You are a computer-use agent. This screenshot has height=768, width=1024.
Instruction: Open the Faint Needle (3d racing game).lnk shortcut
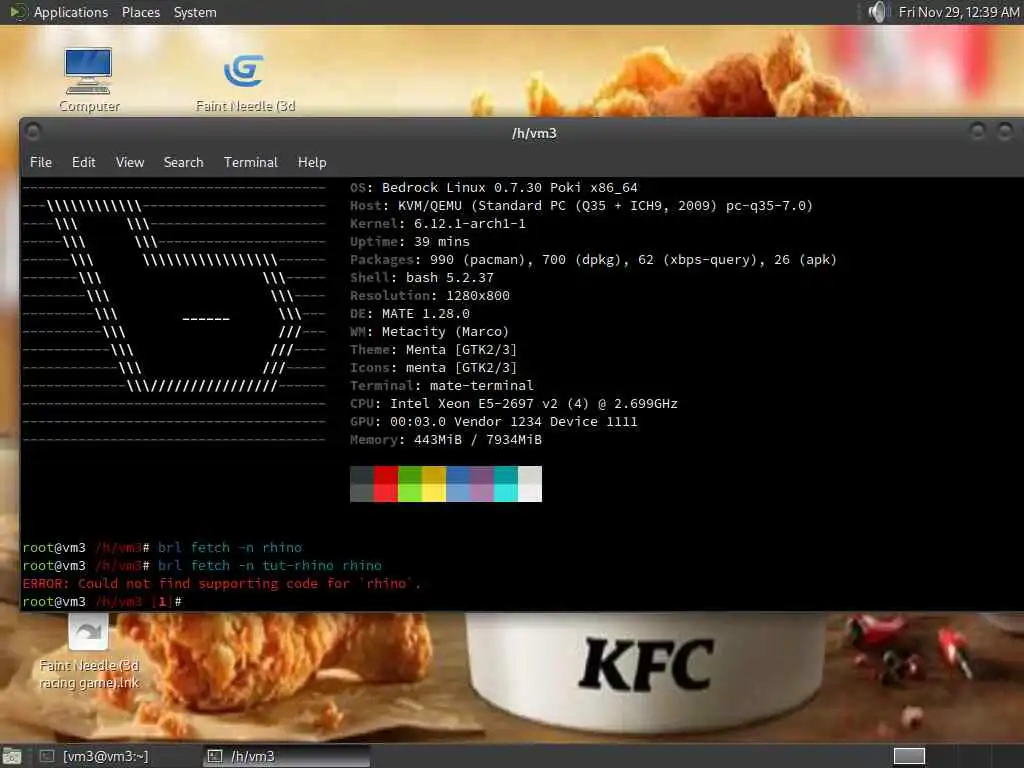point(89,653)
